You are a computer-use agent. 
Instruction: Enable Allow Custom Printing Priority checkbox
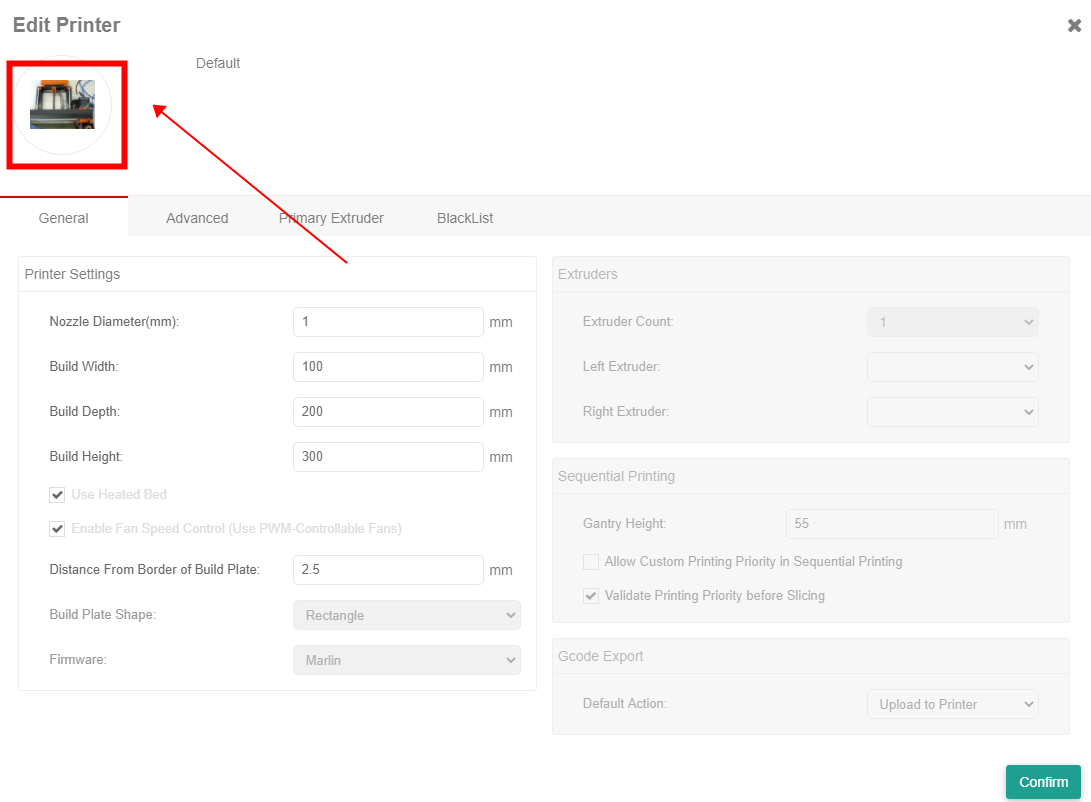click(591, 562)
